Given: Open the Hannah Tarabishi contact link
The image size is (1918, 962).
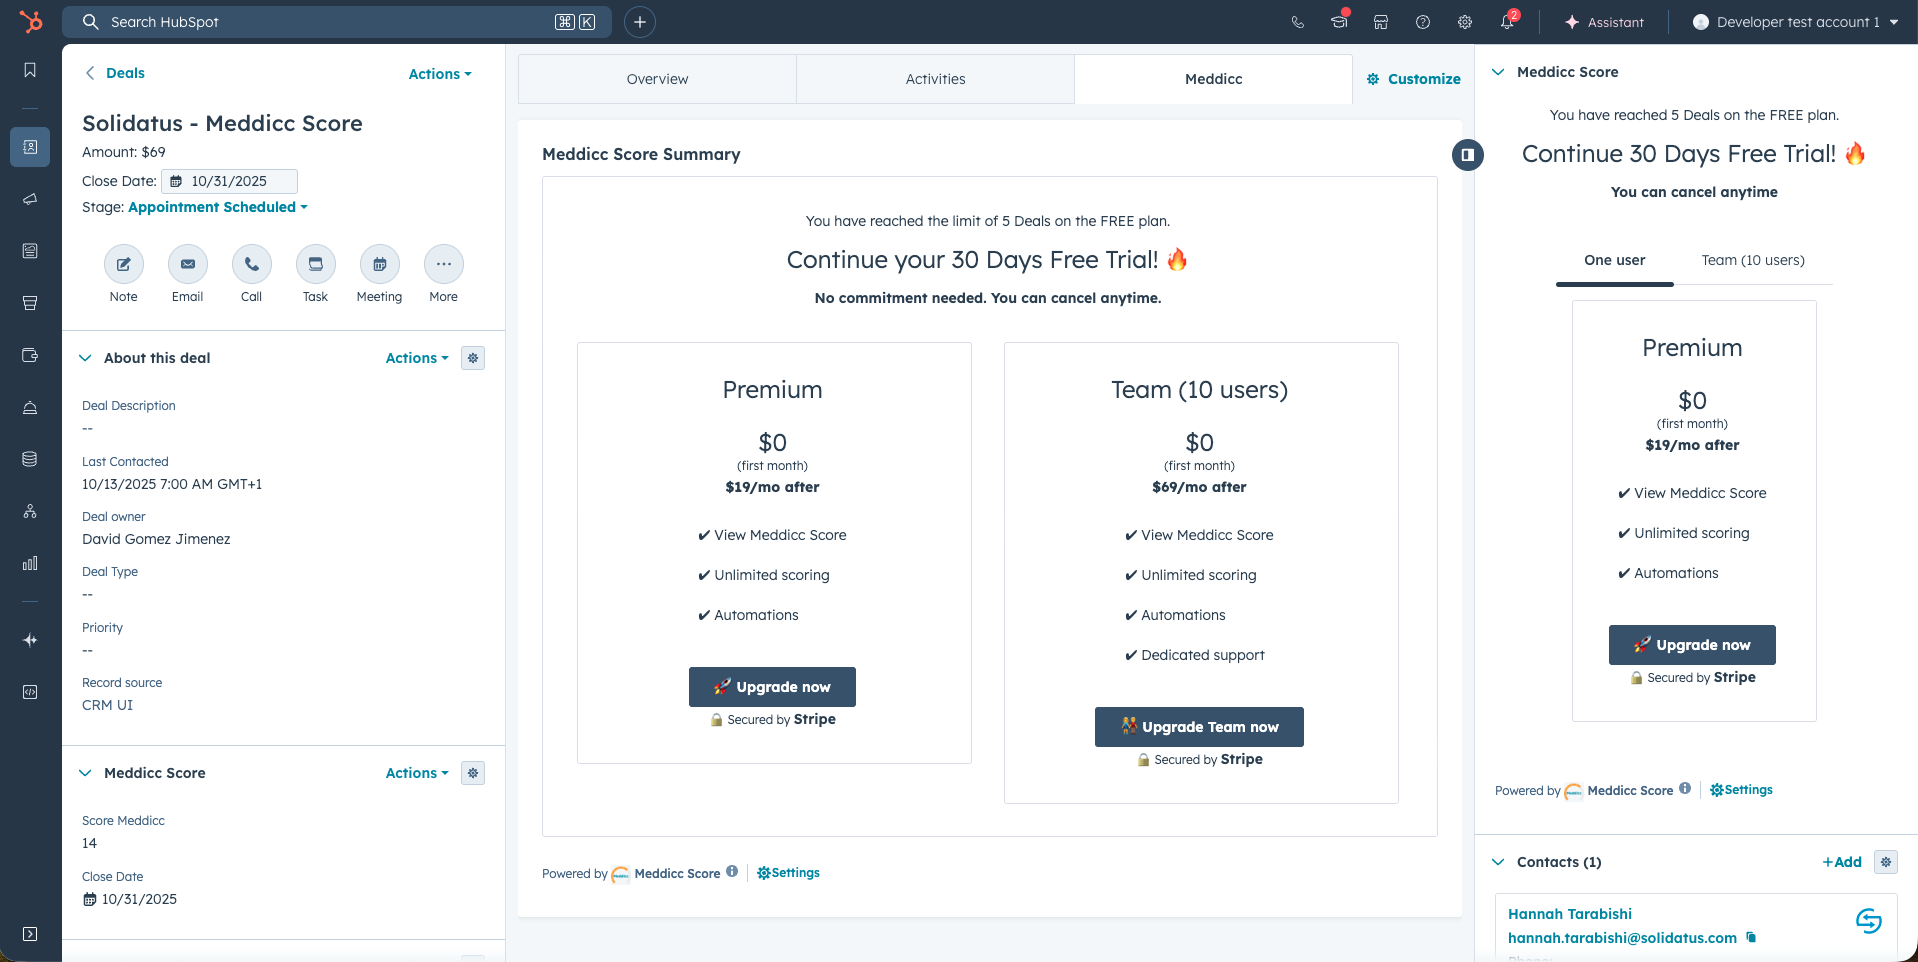Looking at the screenshot, I should click(x=1569, y=914).
